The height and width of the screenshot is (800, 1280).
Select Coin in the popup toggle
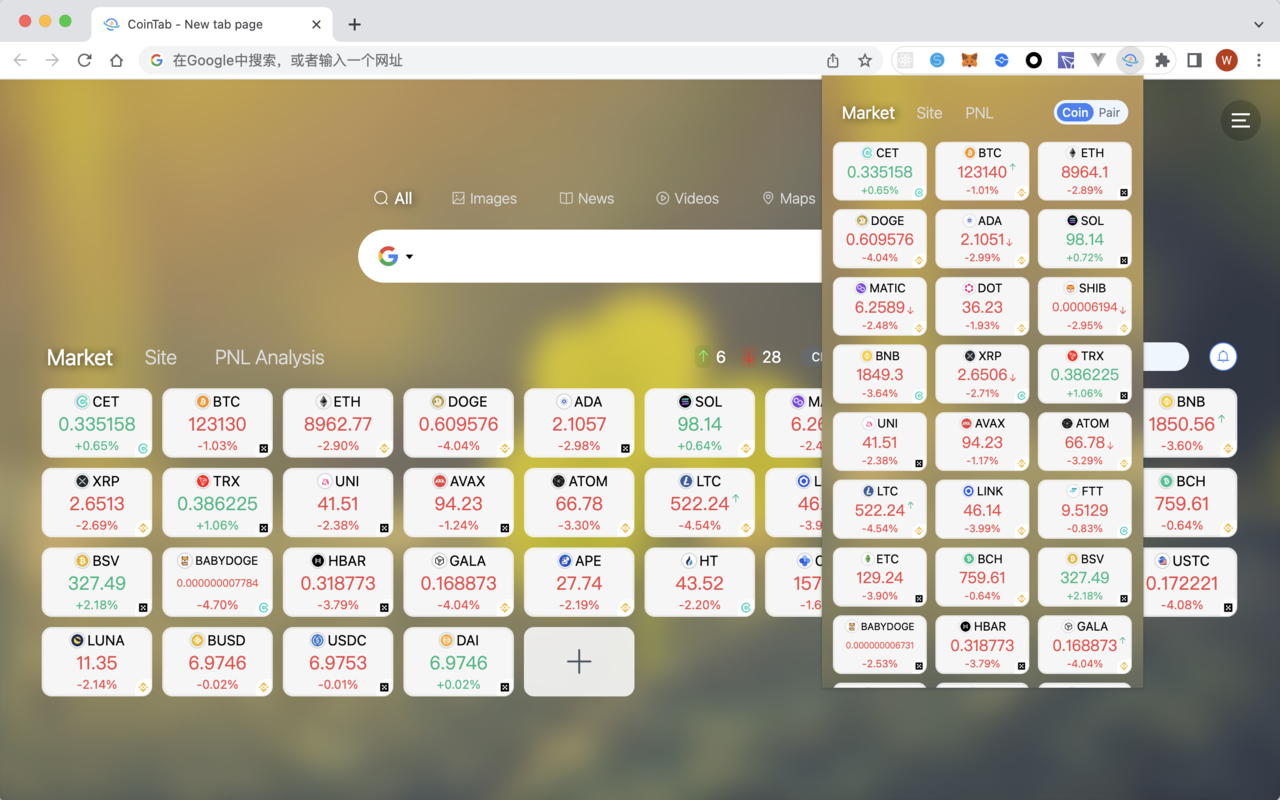pyautogui.click(x=1075, y=113)
